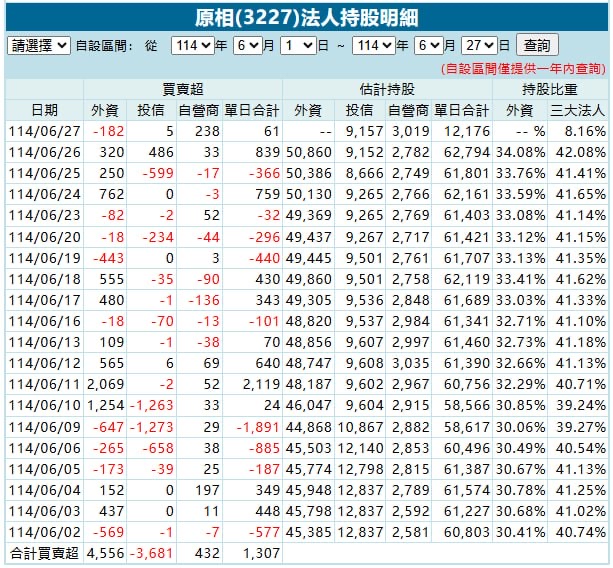Select the date cell 114/06/20
The image size is (613, 568).
pyautogui.click(x=45, y=237)
